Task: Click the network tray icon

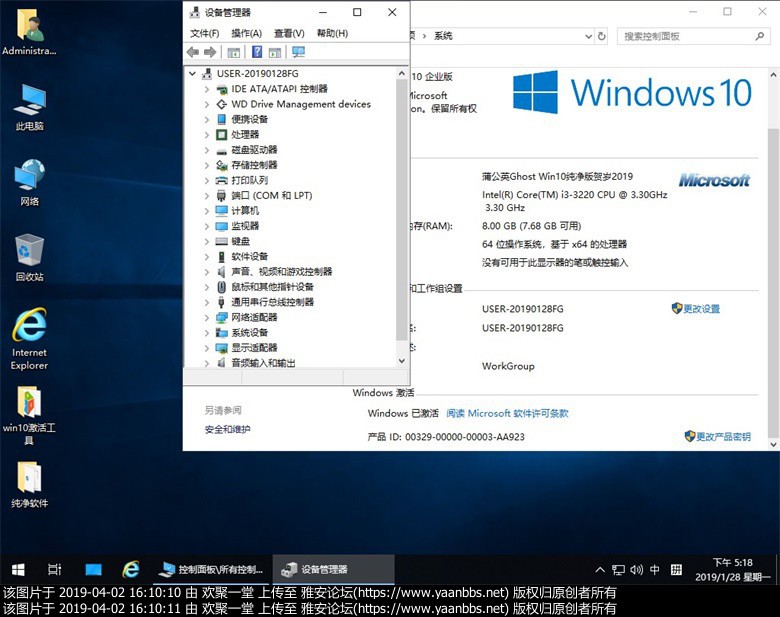Action: [x=618, y=570]
